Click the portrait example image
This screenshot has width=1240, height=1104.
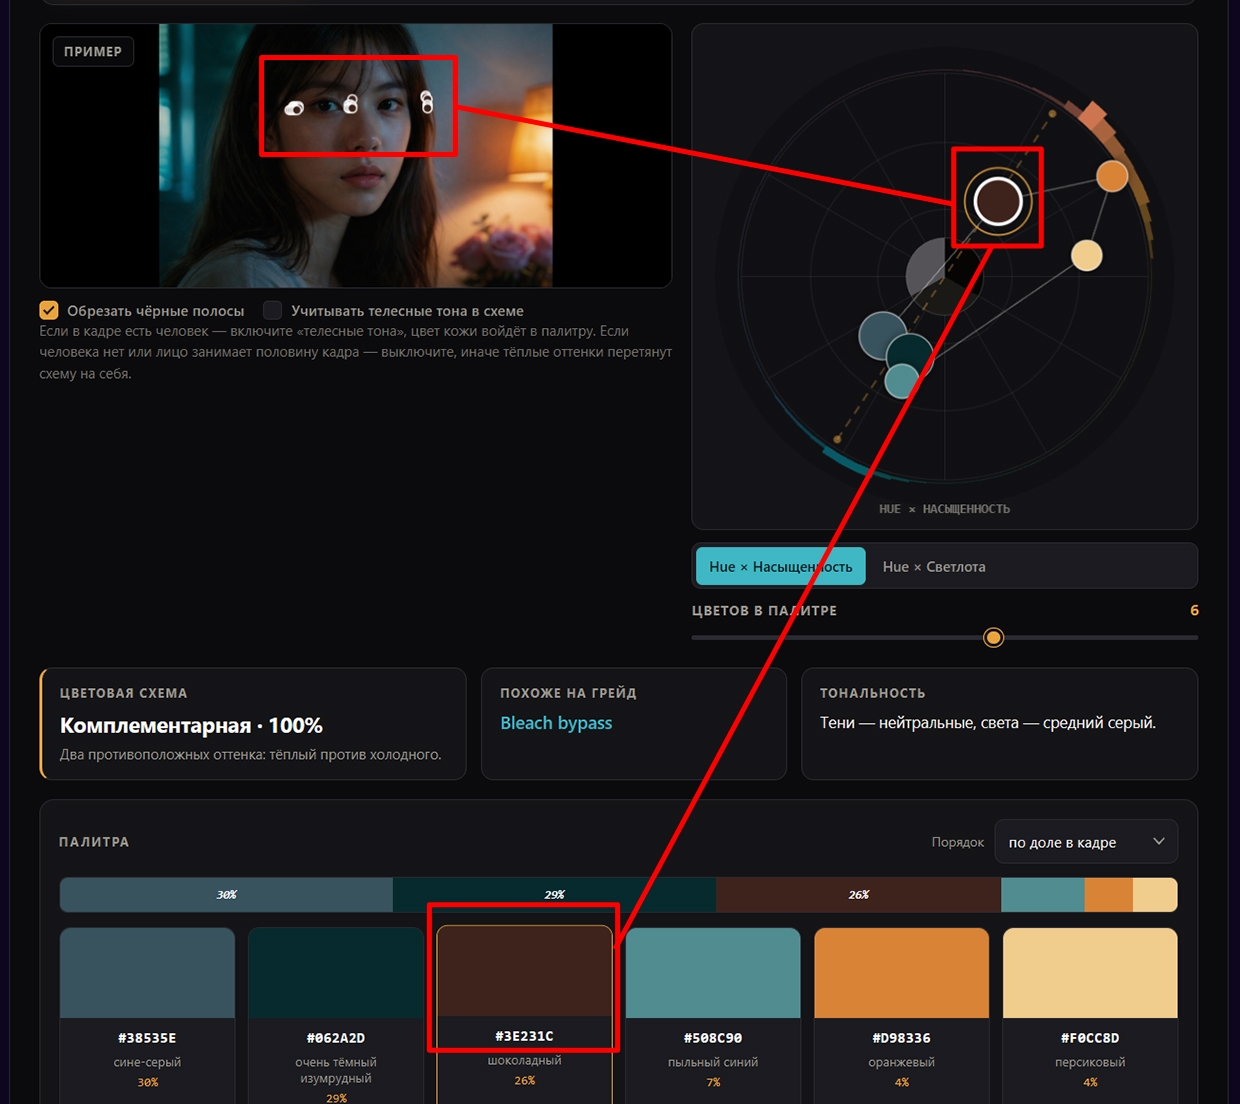click(x=356, y=156)
